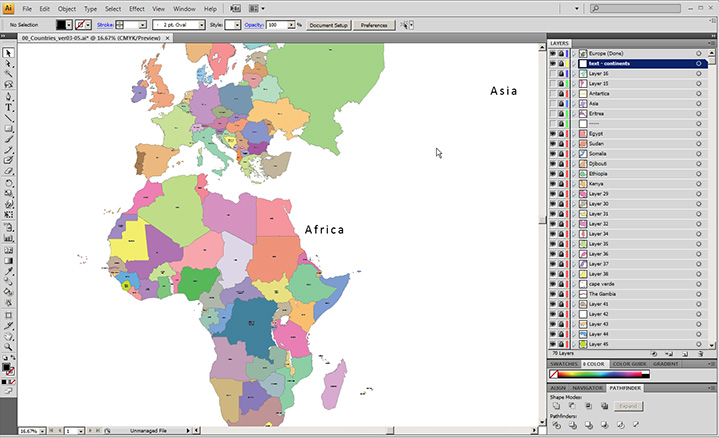Open the brush definition dropdown showing 2 pt. Oval

tap(201, 24)
